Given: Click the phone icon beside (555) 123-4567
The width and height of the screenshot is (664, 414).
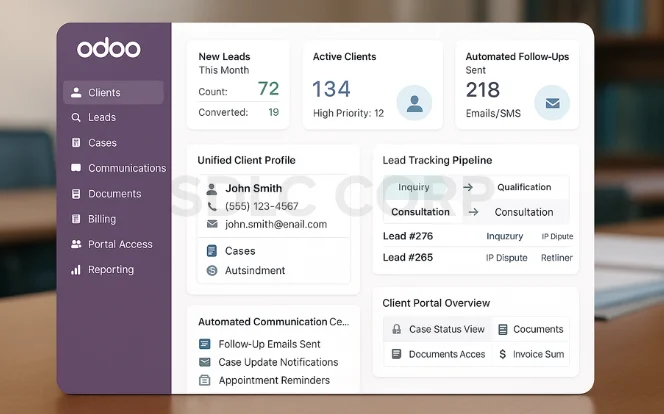Looking at the screenshot, I should 212,207.
